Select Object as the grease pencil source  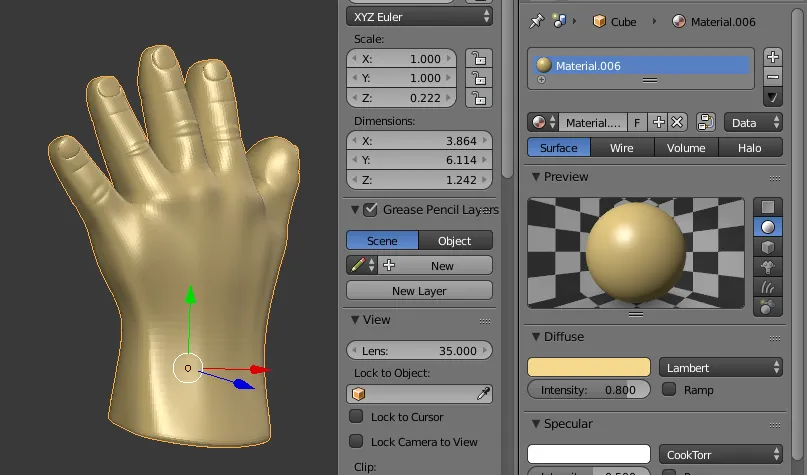click(454, 241)
